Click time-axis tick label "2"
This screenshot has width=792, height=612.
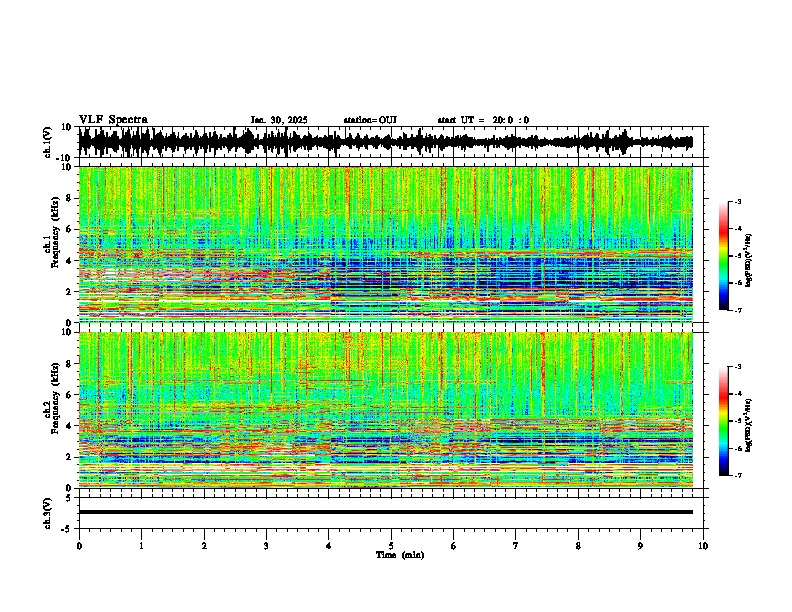204,546
